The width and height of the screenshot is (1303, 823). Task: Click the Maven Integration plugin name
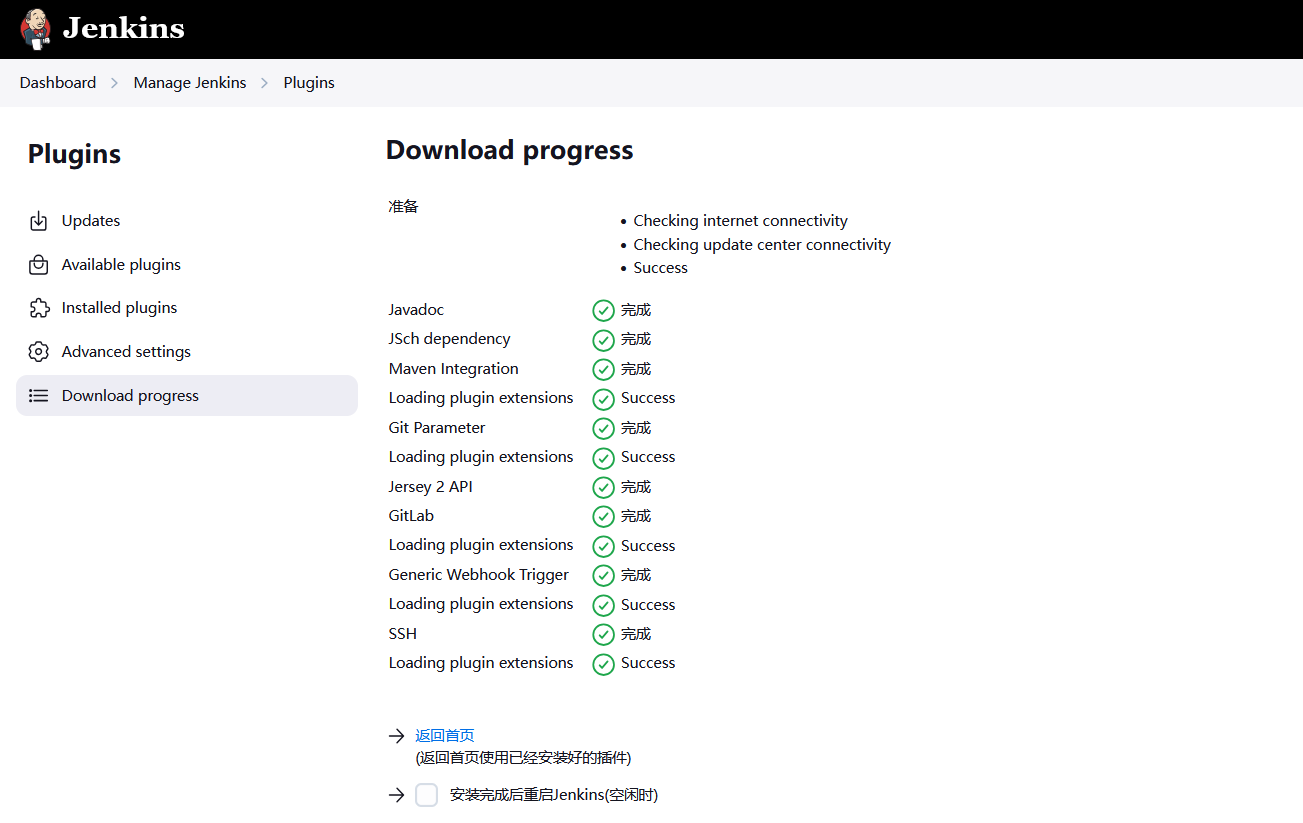pos(454,369)
